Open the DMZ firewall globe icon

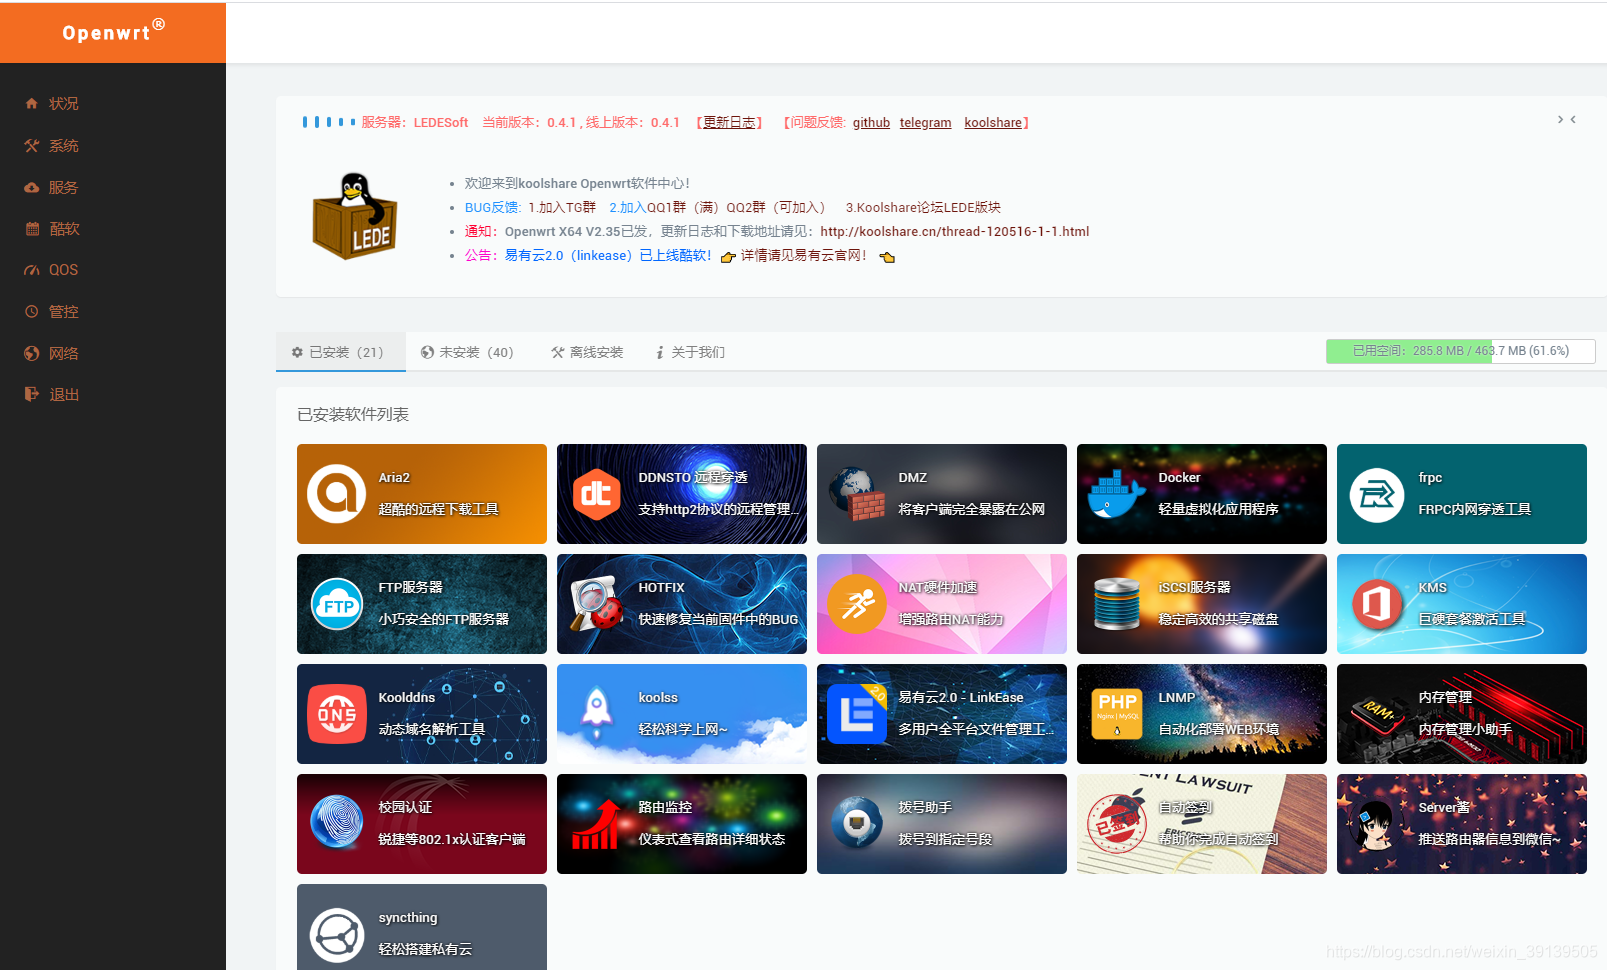click(x=857, y=494)
